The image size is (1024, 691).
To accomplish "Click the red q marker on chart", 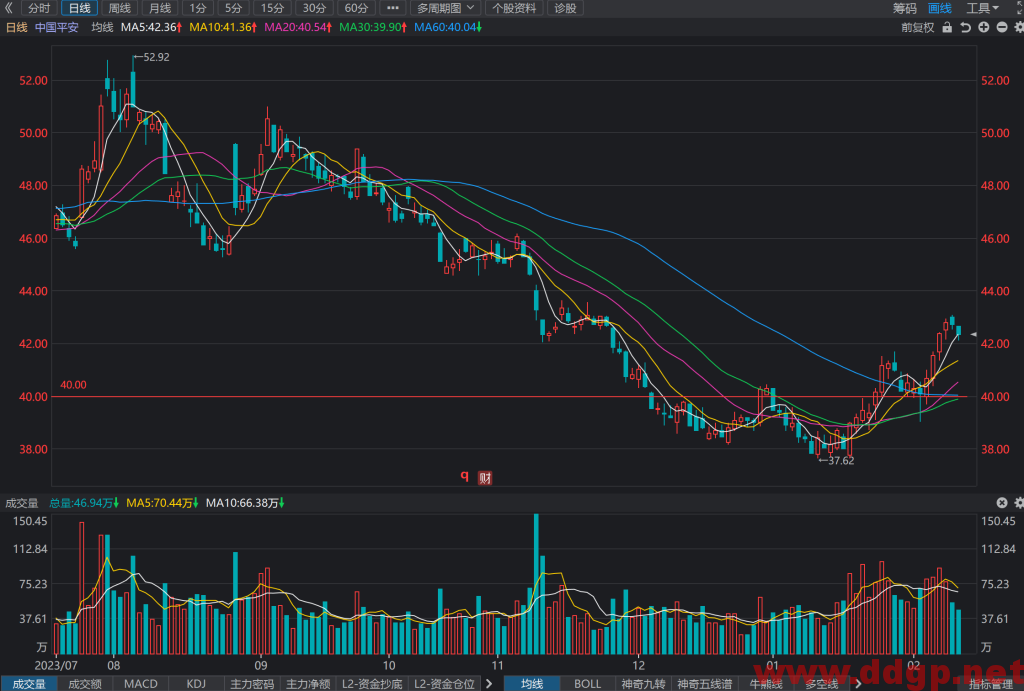I will pos(464,475).
